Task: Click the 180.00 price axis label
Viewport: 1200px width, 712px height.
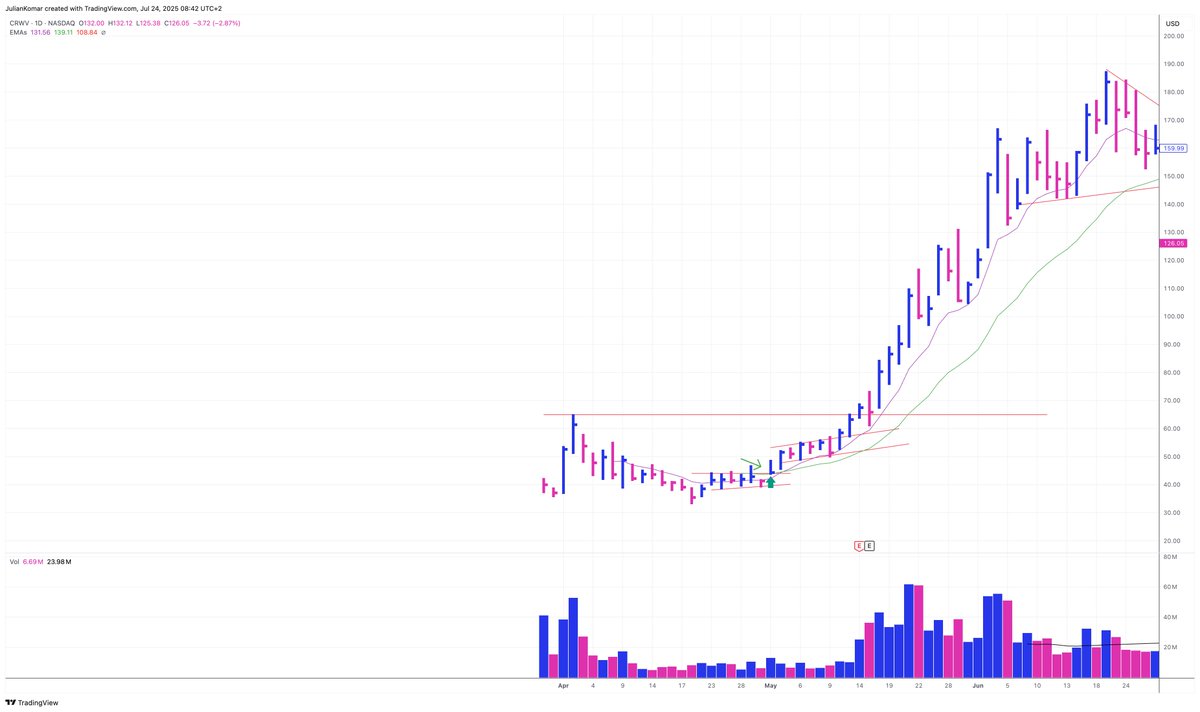Action: point(1174,92)
